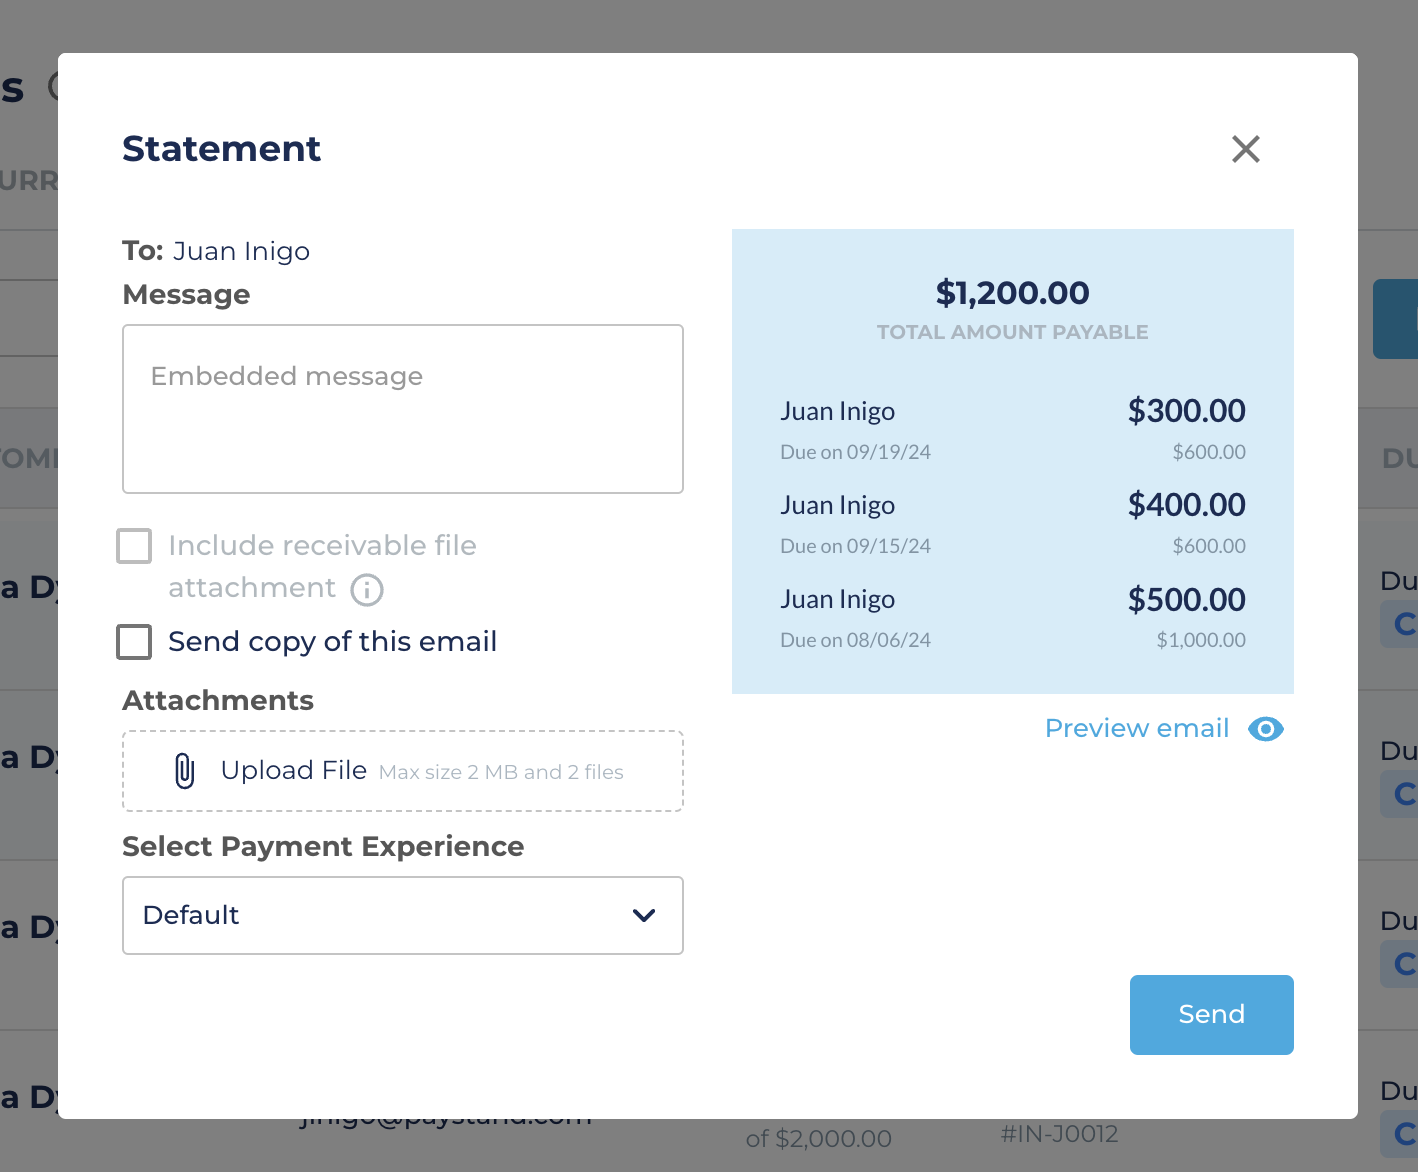Open the Preview email link
Screen dimensions: 1418x1172
pyautogui.click(x=1137, y=728)
